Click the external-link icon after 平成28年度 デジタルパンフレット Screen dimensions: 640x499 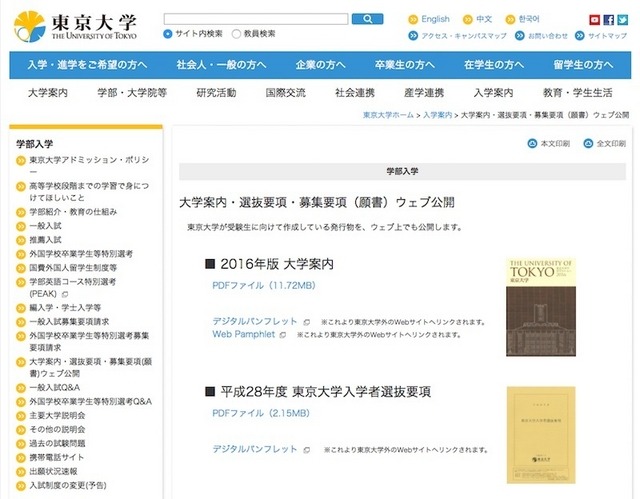coord(307,450)
